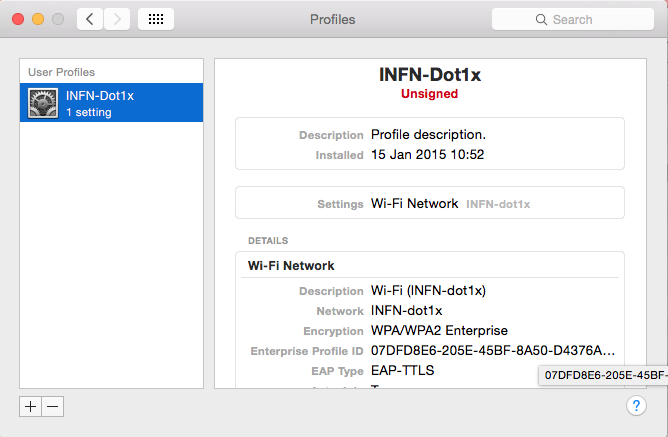Click the 'Encryption' field label
Screen dimensions: 668x437
(333, 331)
